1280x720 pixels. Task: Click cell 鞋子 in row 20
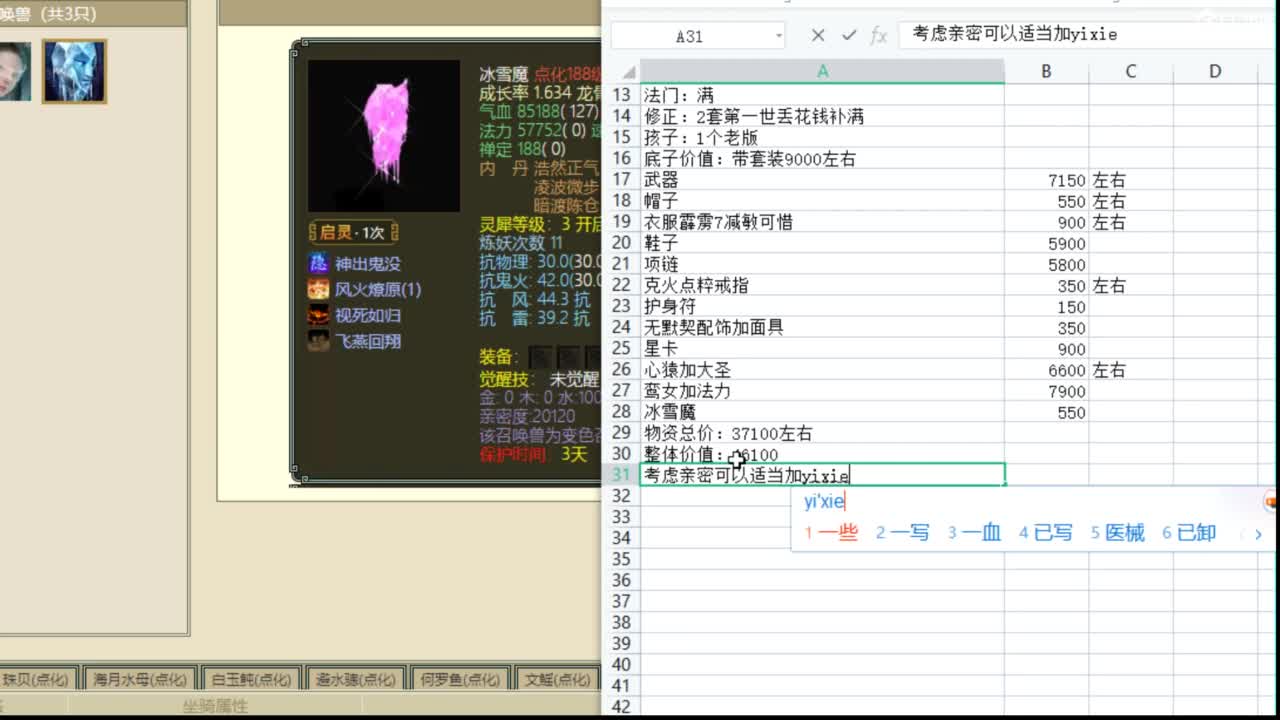tap(822, 243)
